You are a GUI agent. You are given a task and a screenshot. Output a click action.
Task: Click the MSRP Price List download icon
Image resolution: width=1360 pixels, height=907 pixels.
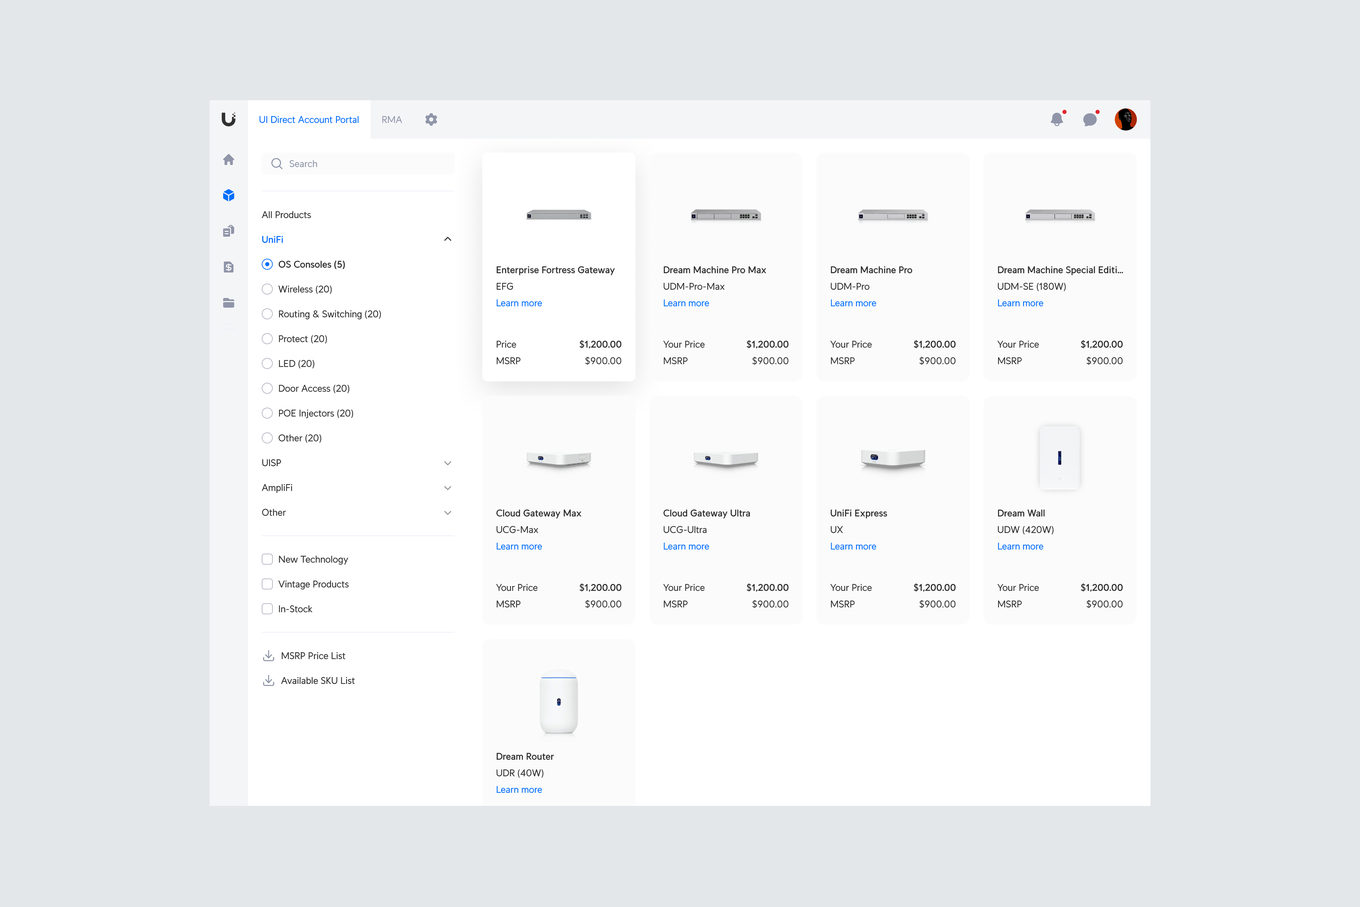[268, 656]
